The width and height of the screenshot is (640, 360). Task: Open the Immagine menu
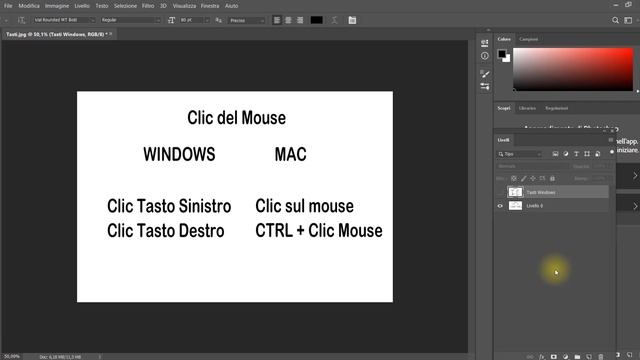point(57,6)
